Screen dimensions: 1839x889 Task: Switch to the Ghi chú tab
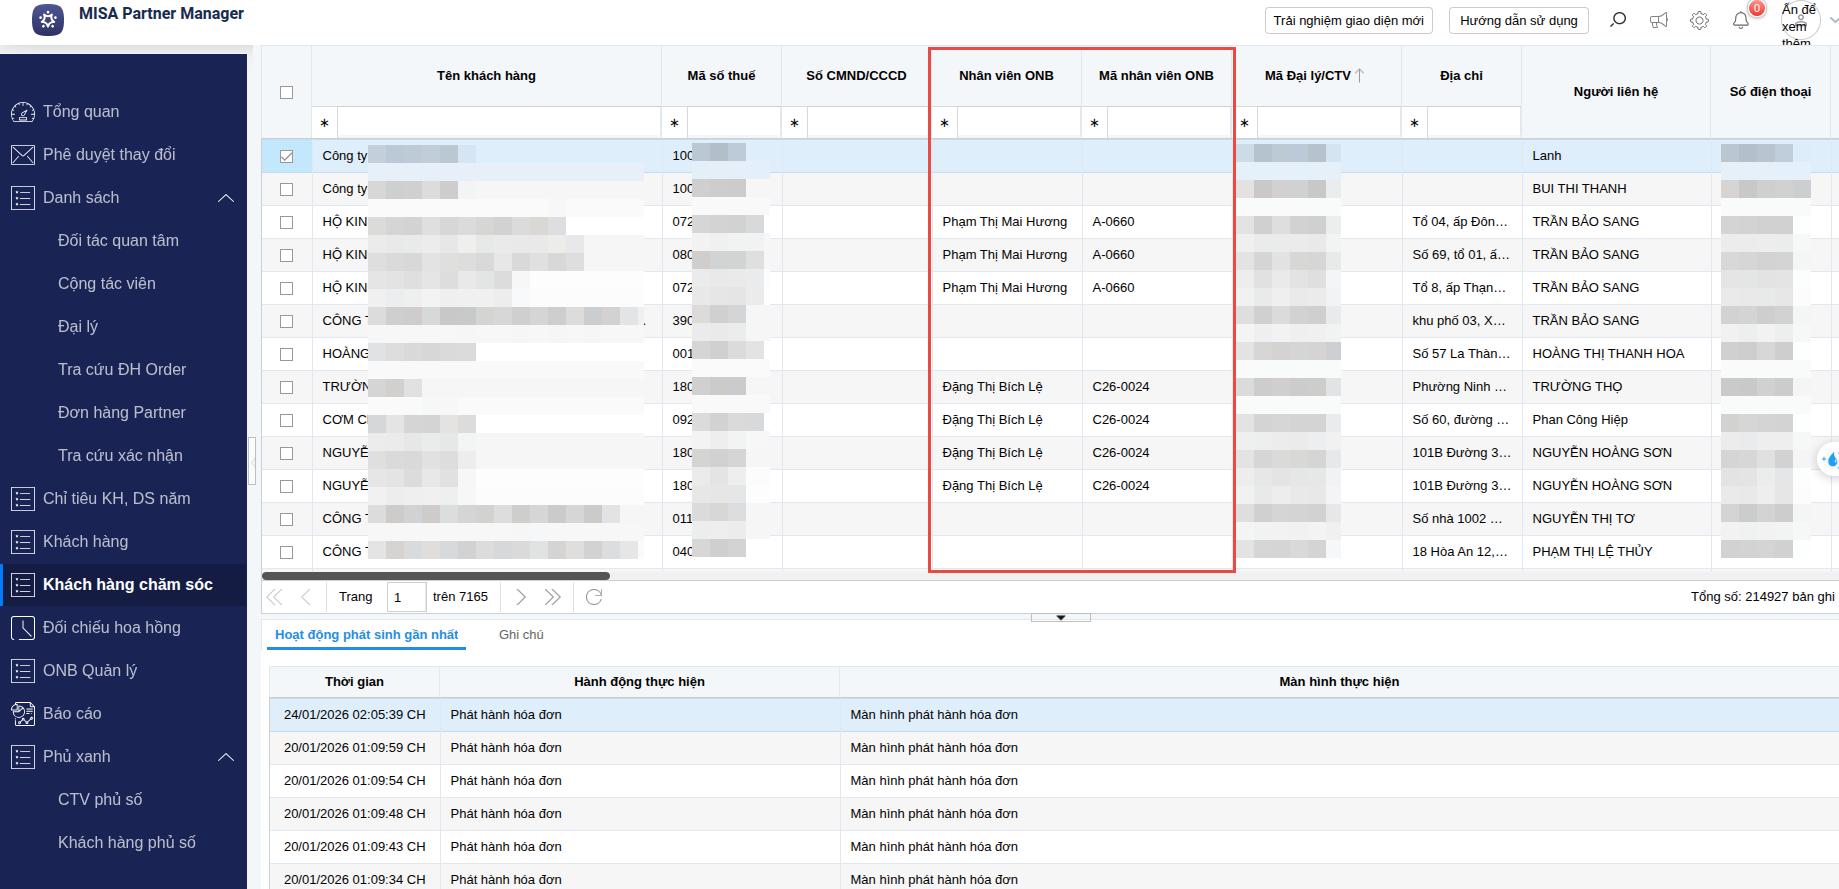tap(521, 635)
